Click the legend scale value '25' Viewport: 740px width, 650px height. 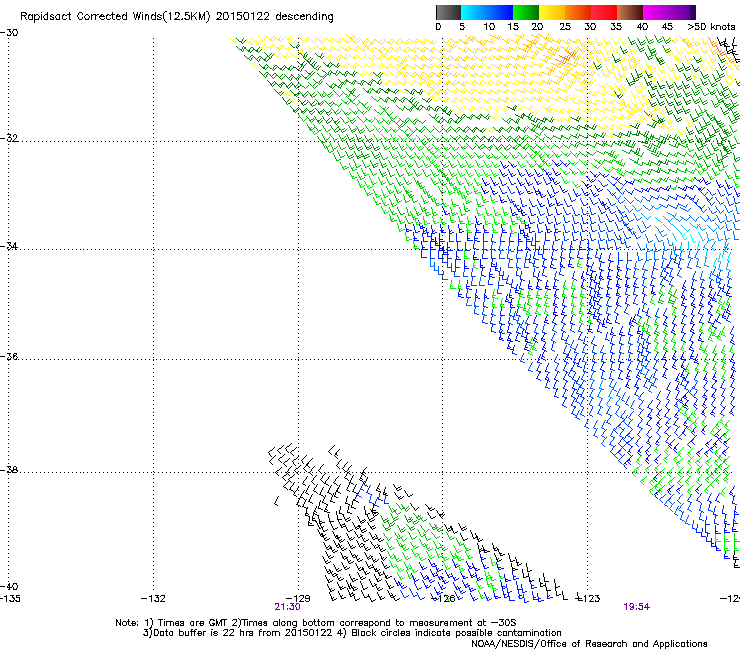(x=565, y=26)
